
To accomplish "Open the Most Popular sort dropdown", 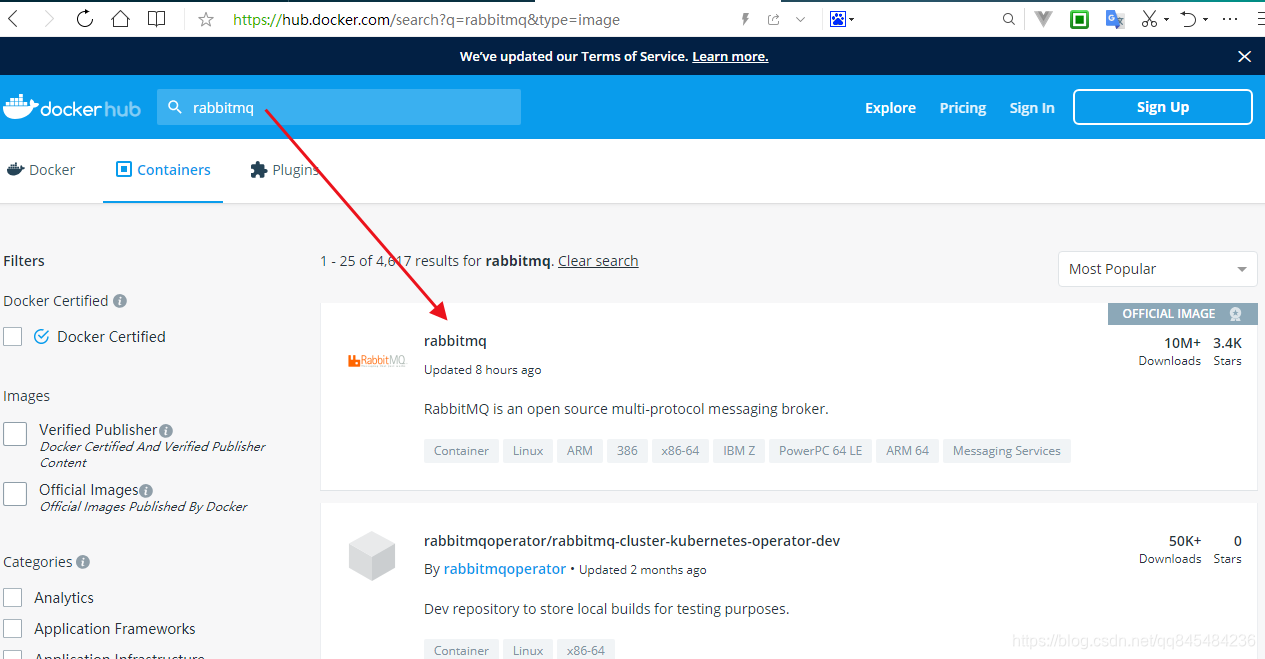I will point(1158,269).
